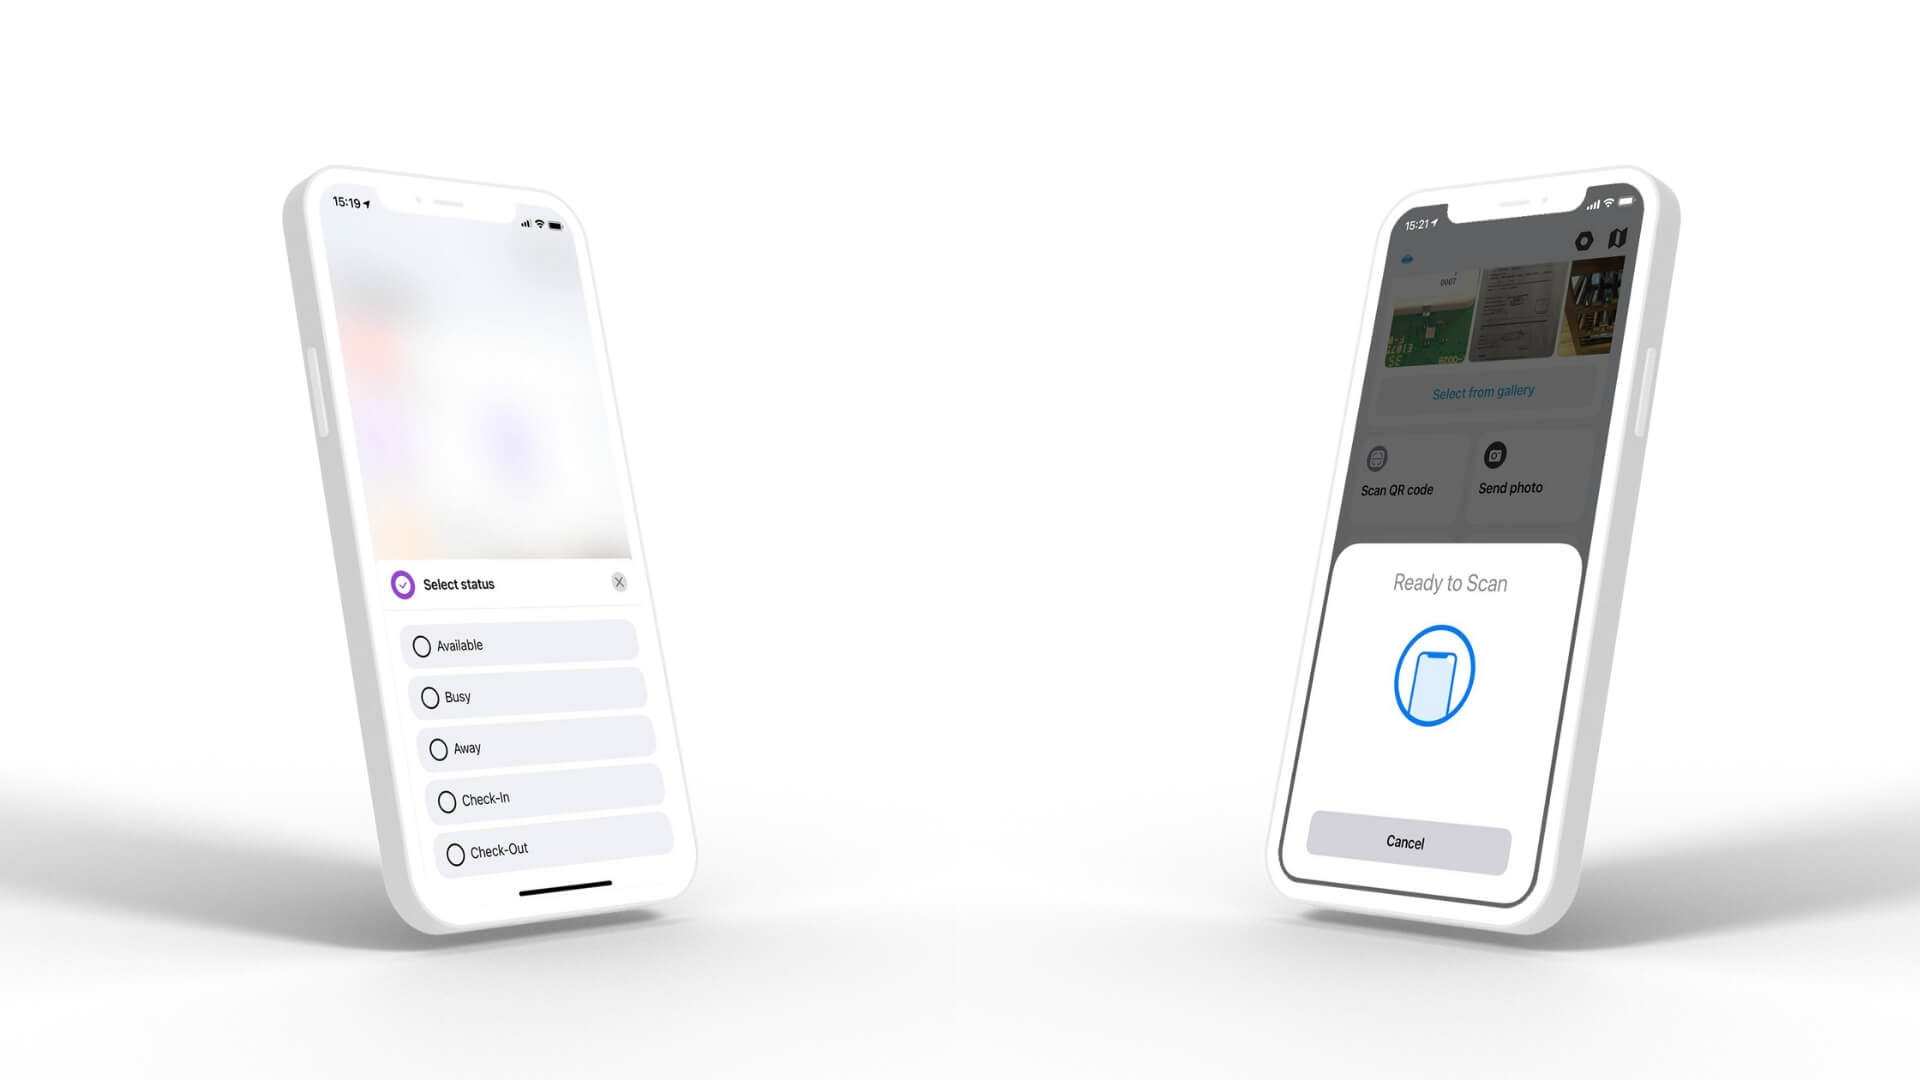1920x1080 pixels.
Task: Select from gallery option
Action: (1480, 392)
